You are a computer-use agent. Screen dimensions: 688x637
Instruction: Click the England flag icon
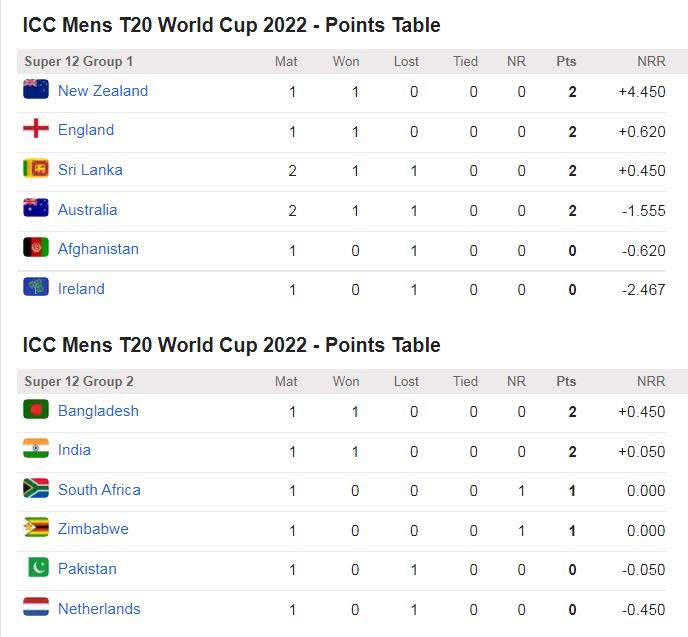coord(36,129)
